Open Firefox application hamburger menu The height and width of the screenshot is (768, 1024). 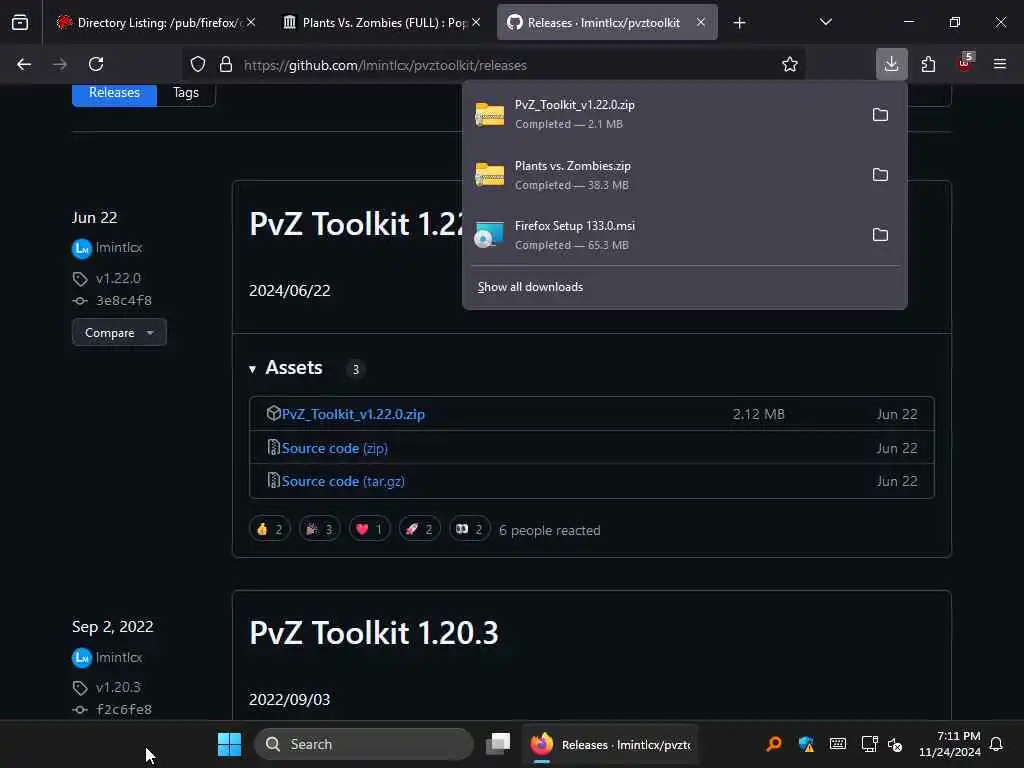click(x=1000, y=64)
